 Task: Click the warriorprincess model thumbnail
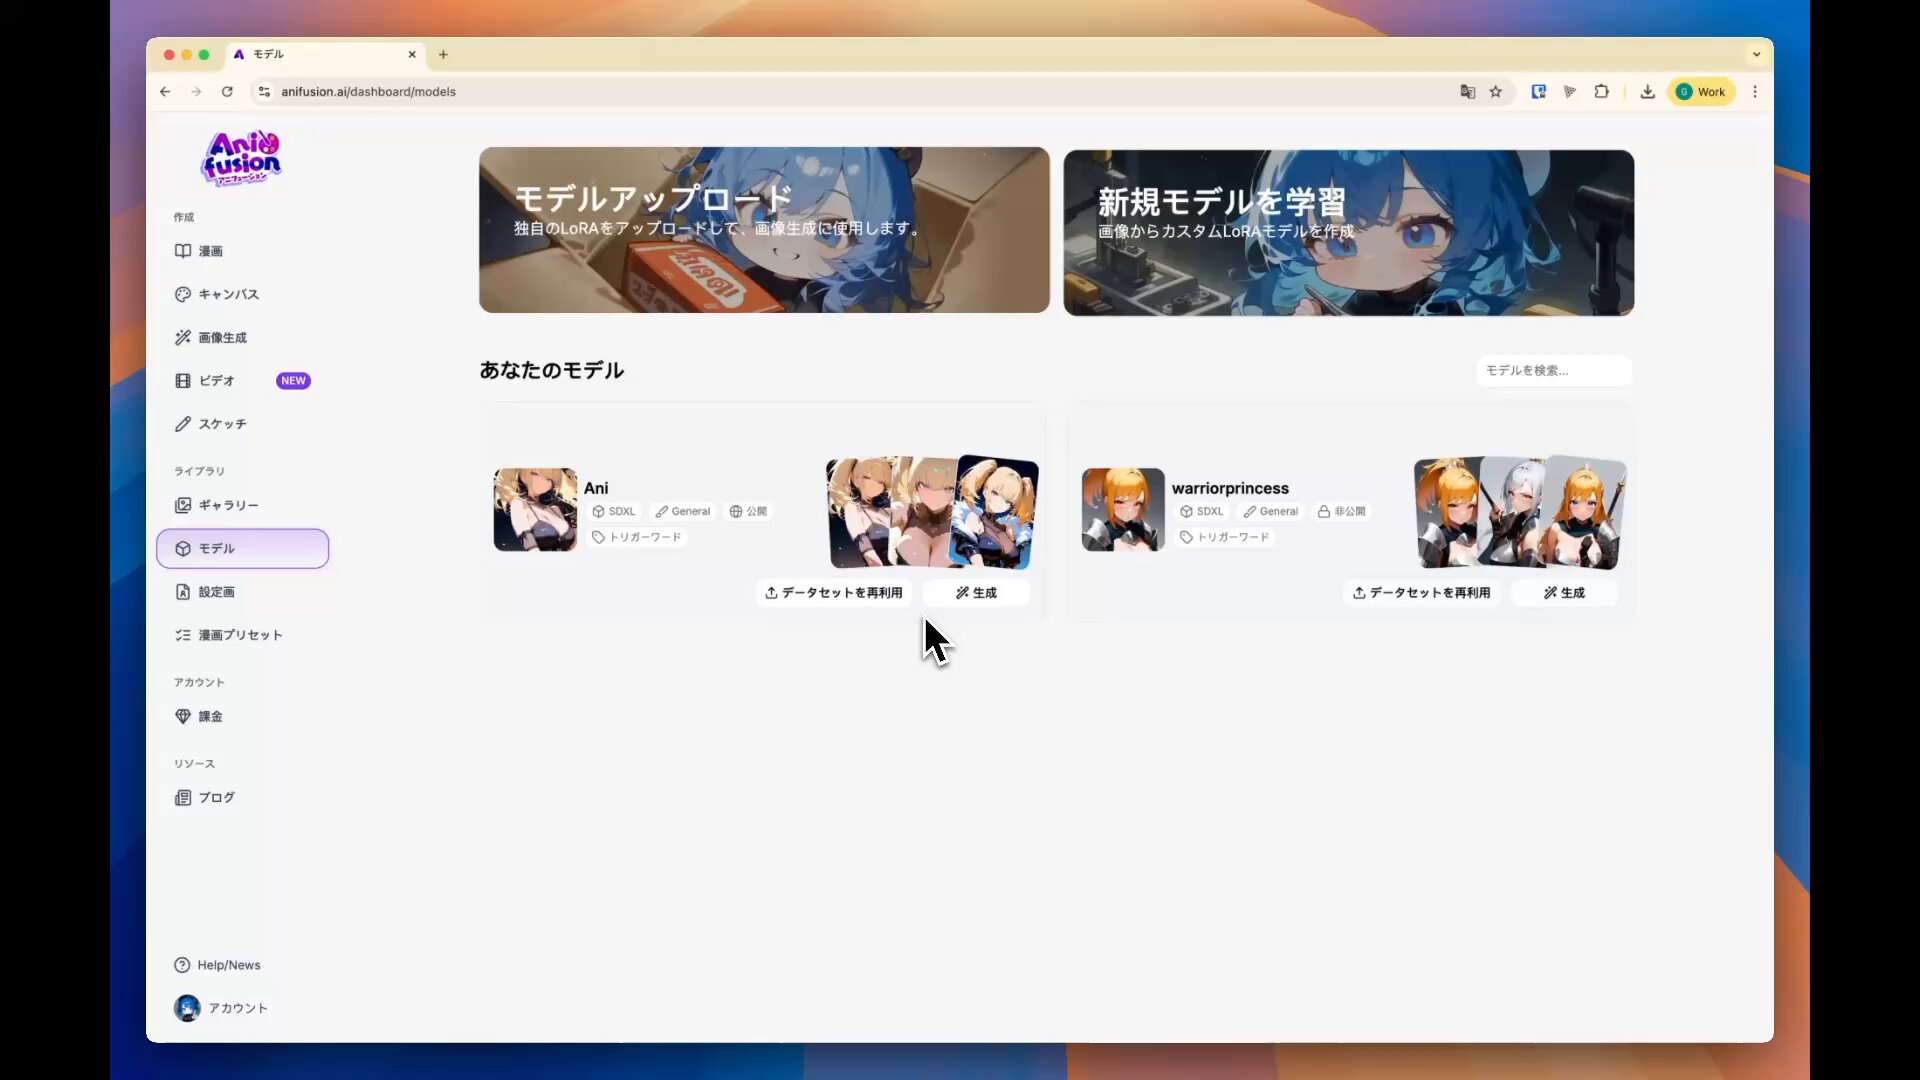point(1122,509)
